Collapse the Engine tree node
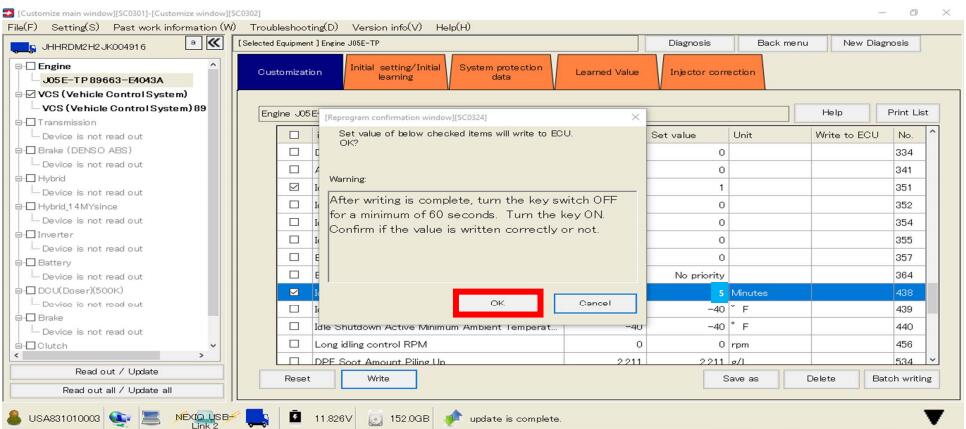This screenshot has height=429, width=966. tap(19, 66)
